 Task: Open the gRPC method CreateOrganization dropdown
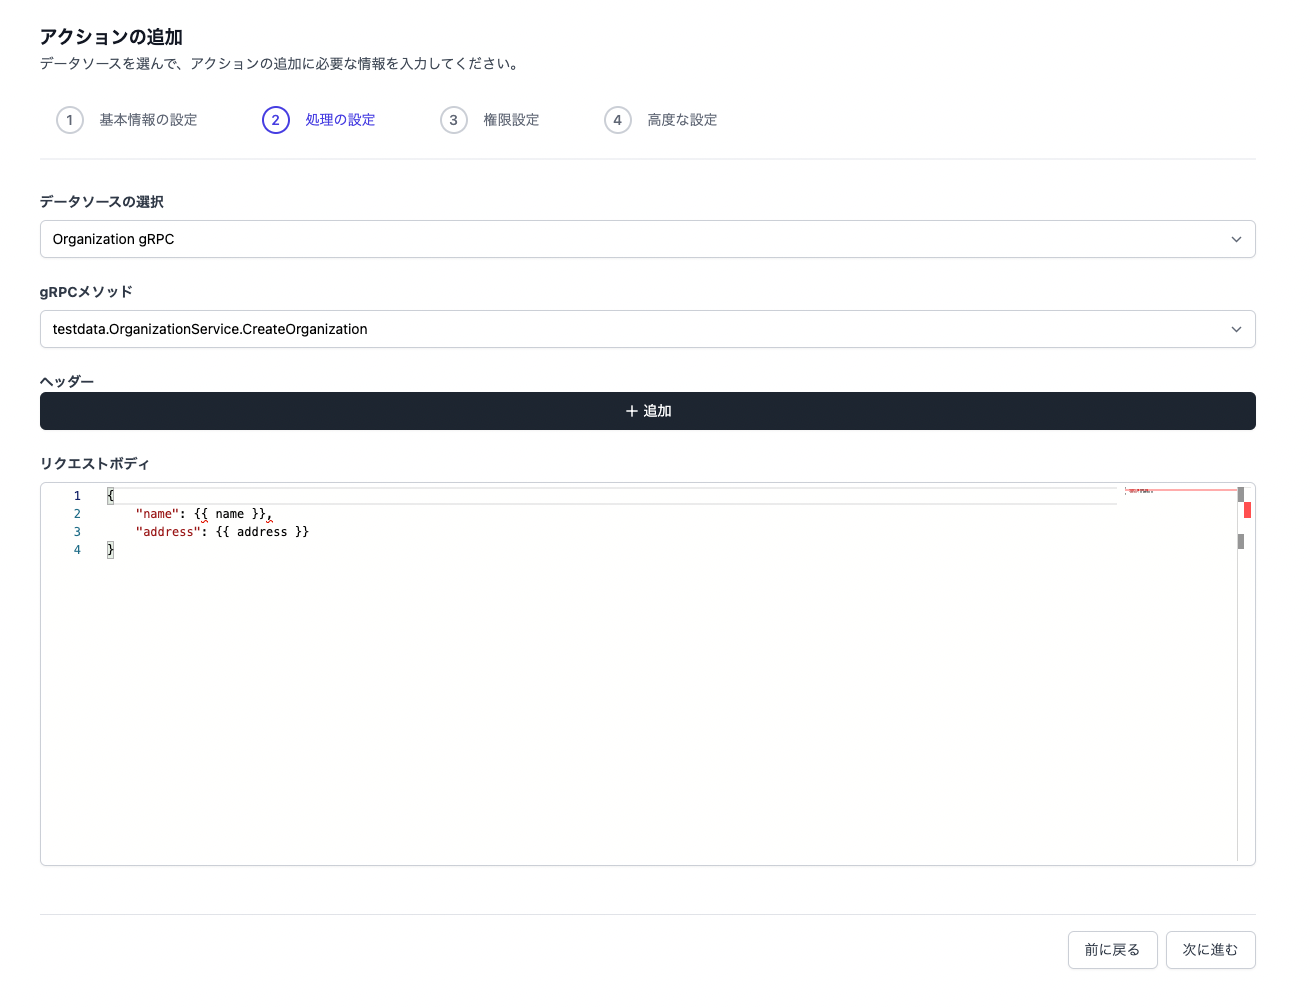[648, 329]
